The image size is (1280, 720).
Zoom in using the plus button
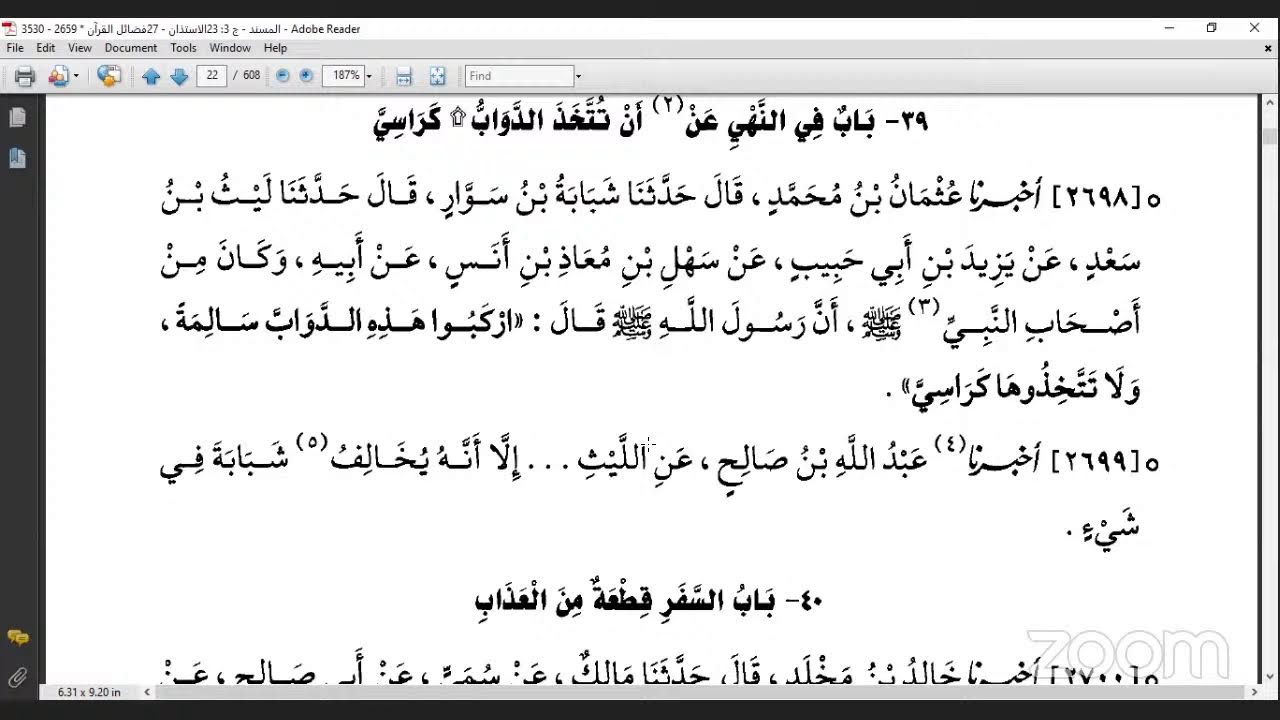pos(307,76)
